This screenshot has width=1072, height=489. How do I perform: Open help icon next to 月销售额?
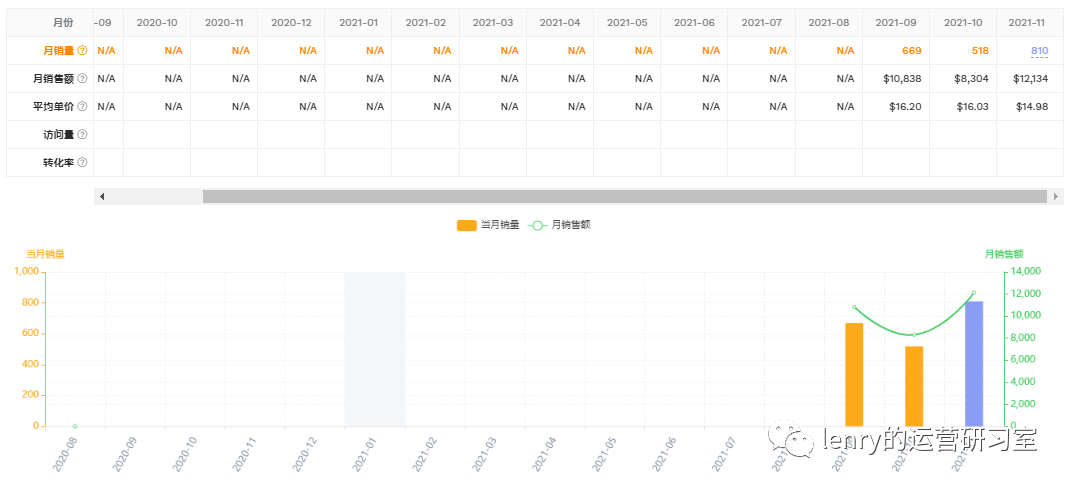pos(83,79)
